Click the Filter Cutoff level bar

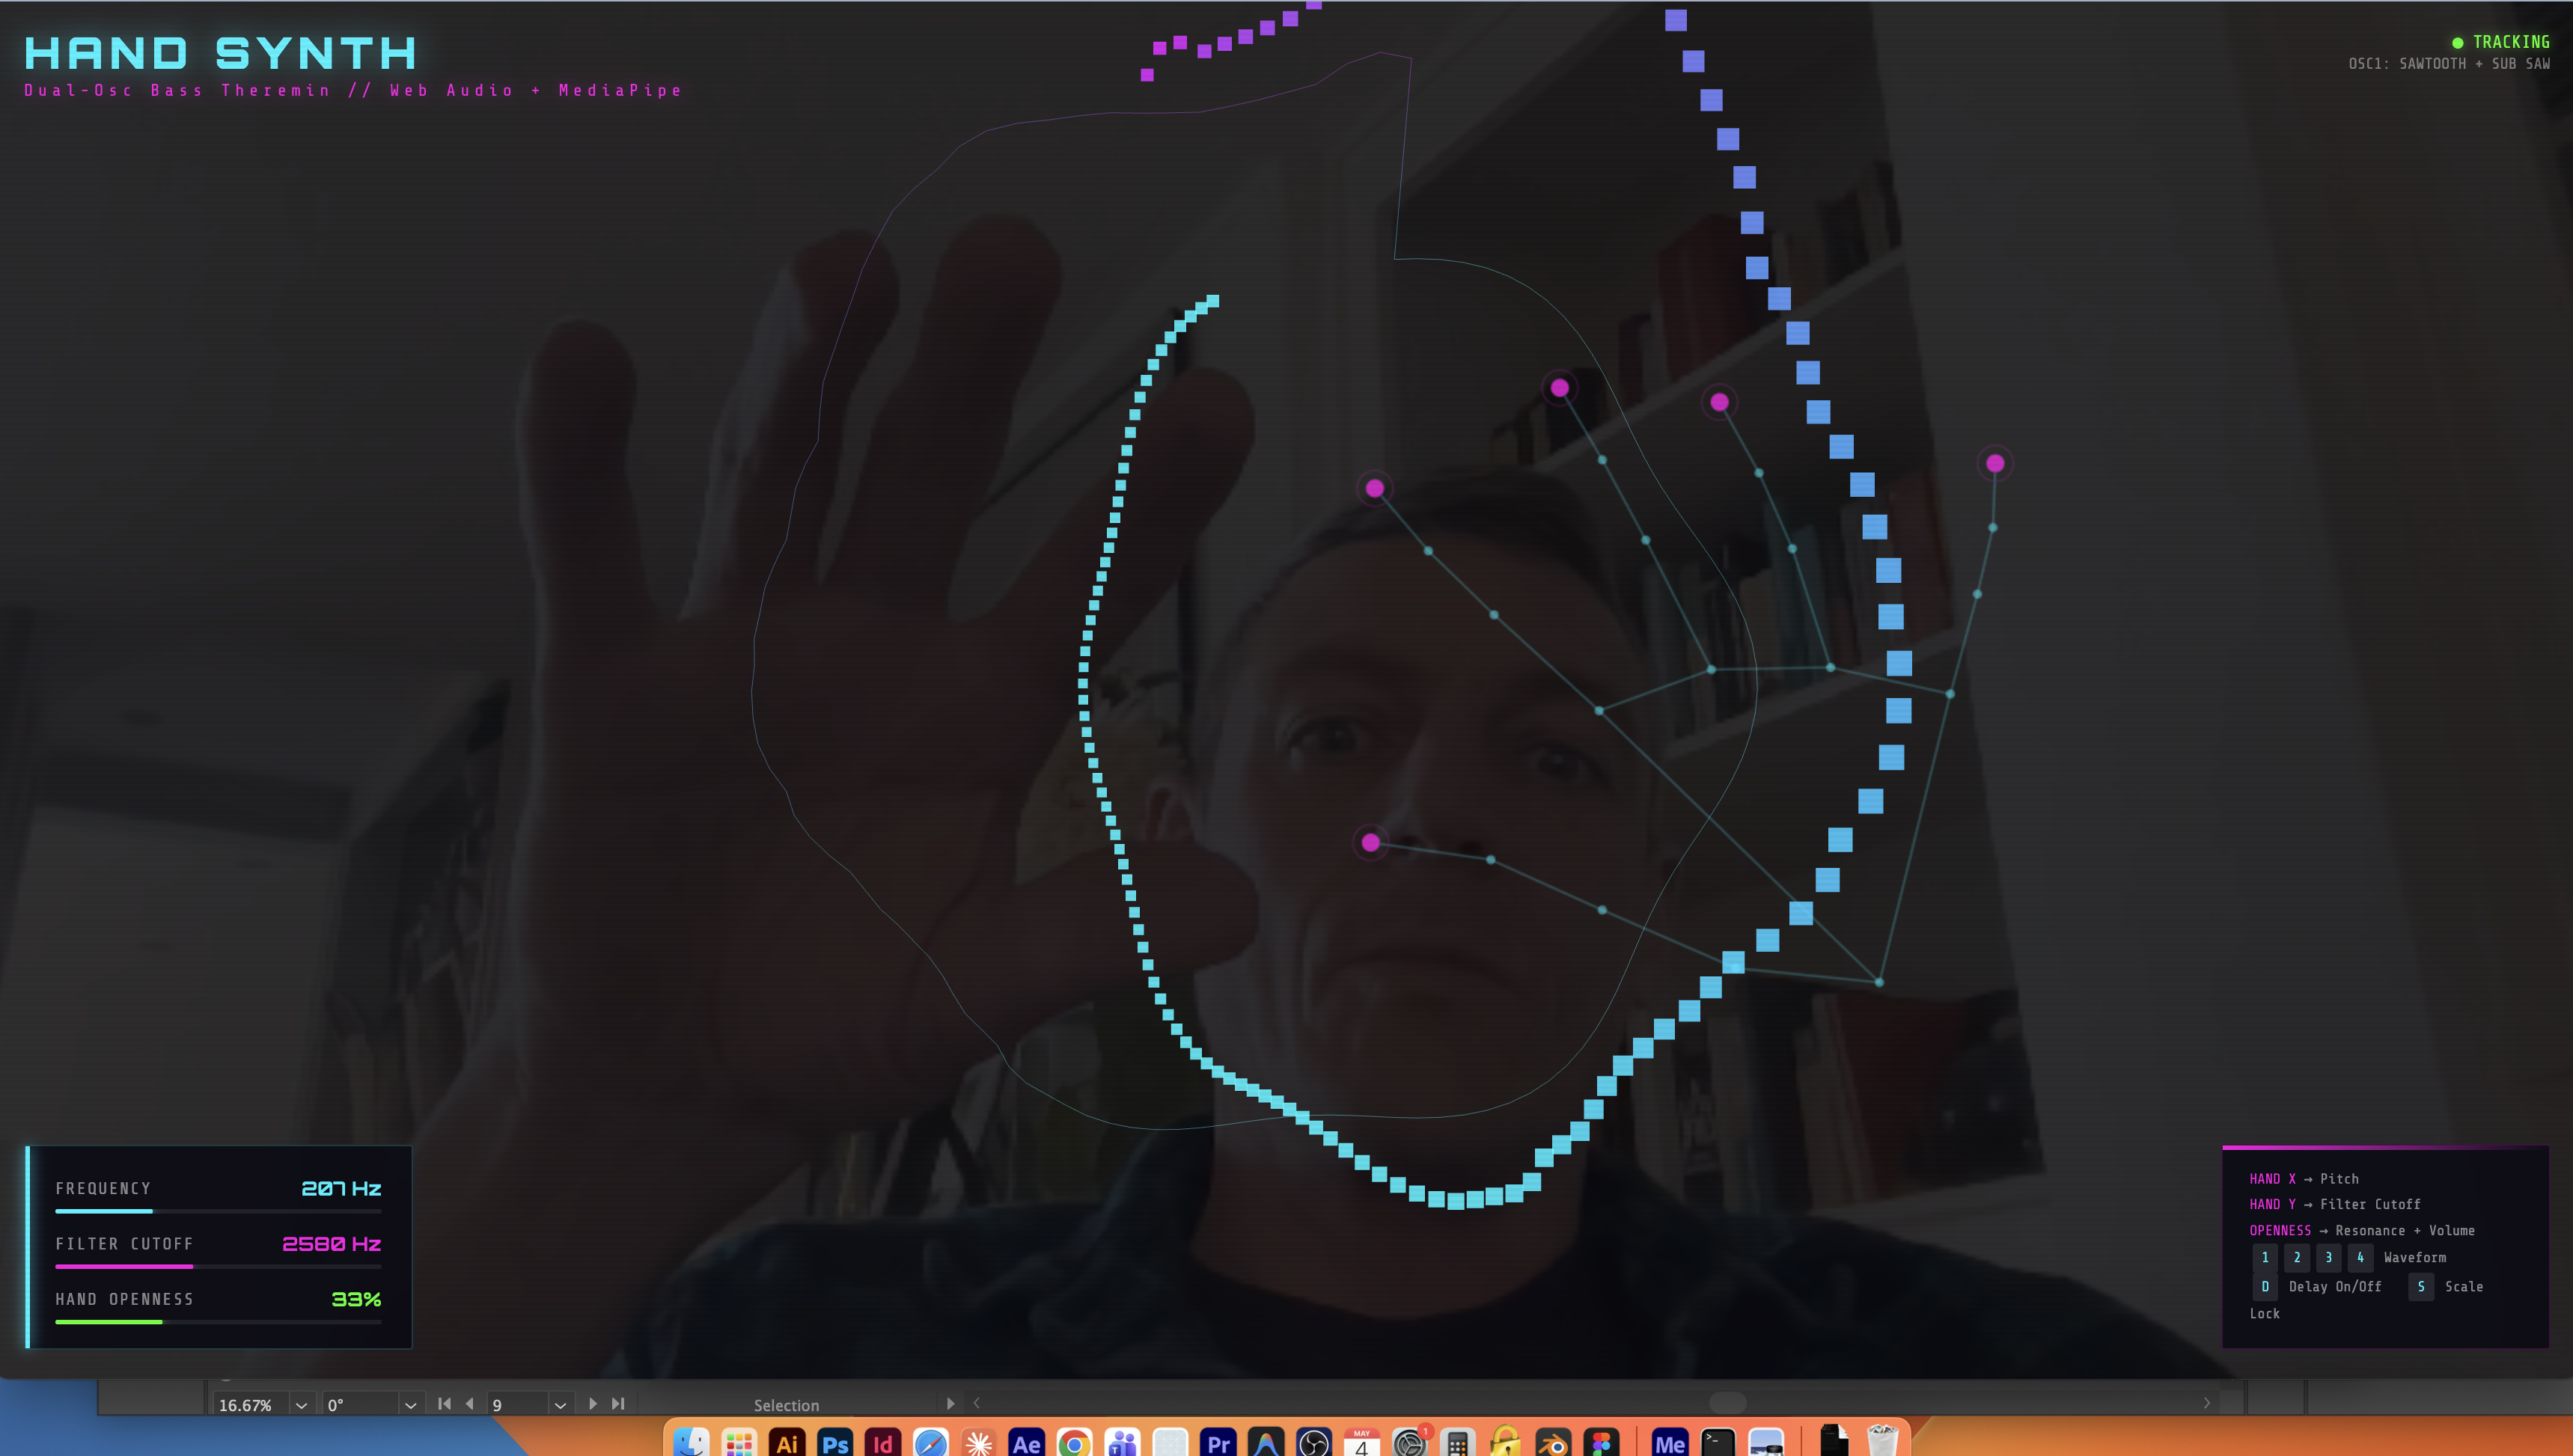tap(218, 1266)
